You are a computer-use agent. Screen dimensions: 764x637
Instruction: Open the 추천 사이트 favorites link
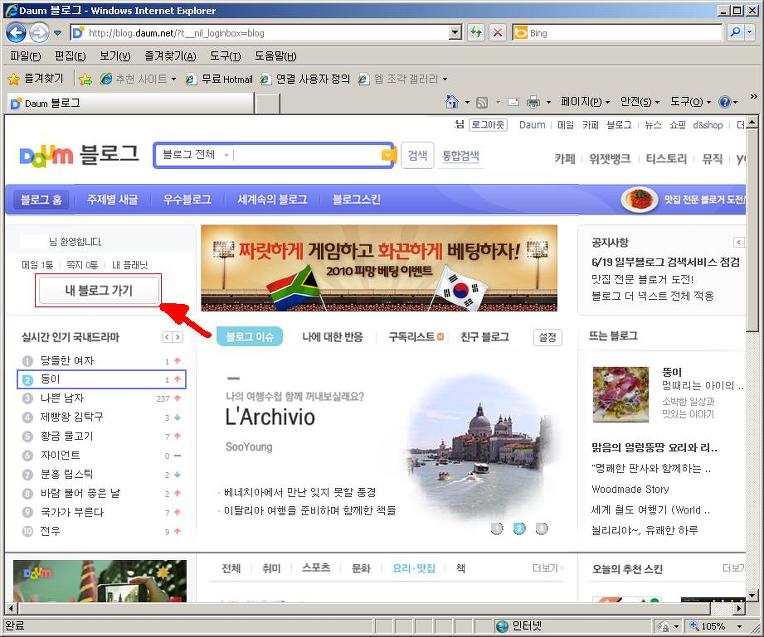coord(138,79)
